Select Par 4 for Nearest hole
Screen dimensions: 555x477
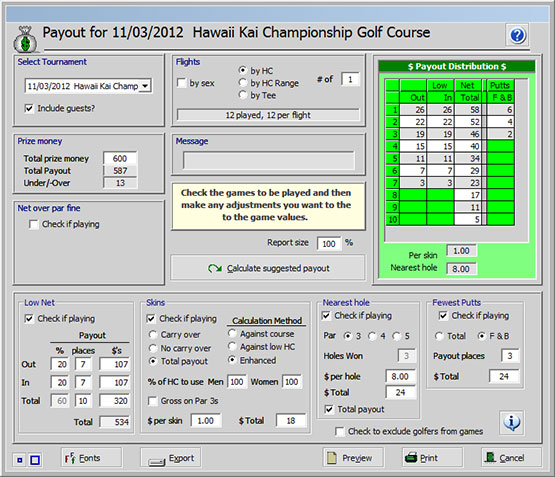372,336
